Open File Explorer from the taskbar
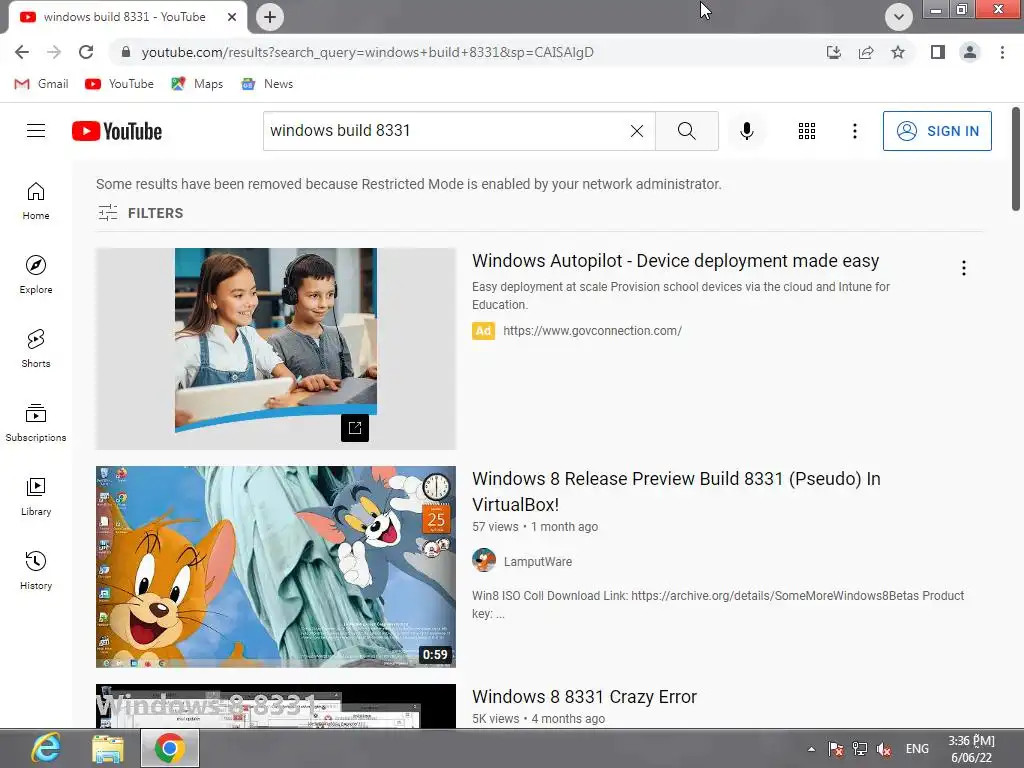1024x768 pixels. [107, 749]
